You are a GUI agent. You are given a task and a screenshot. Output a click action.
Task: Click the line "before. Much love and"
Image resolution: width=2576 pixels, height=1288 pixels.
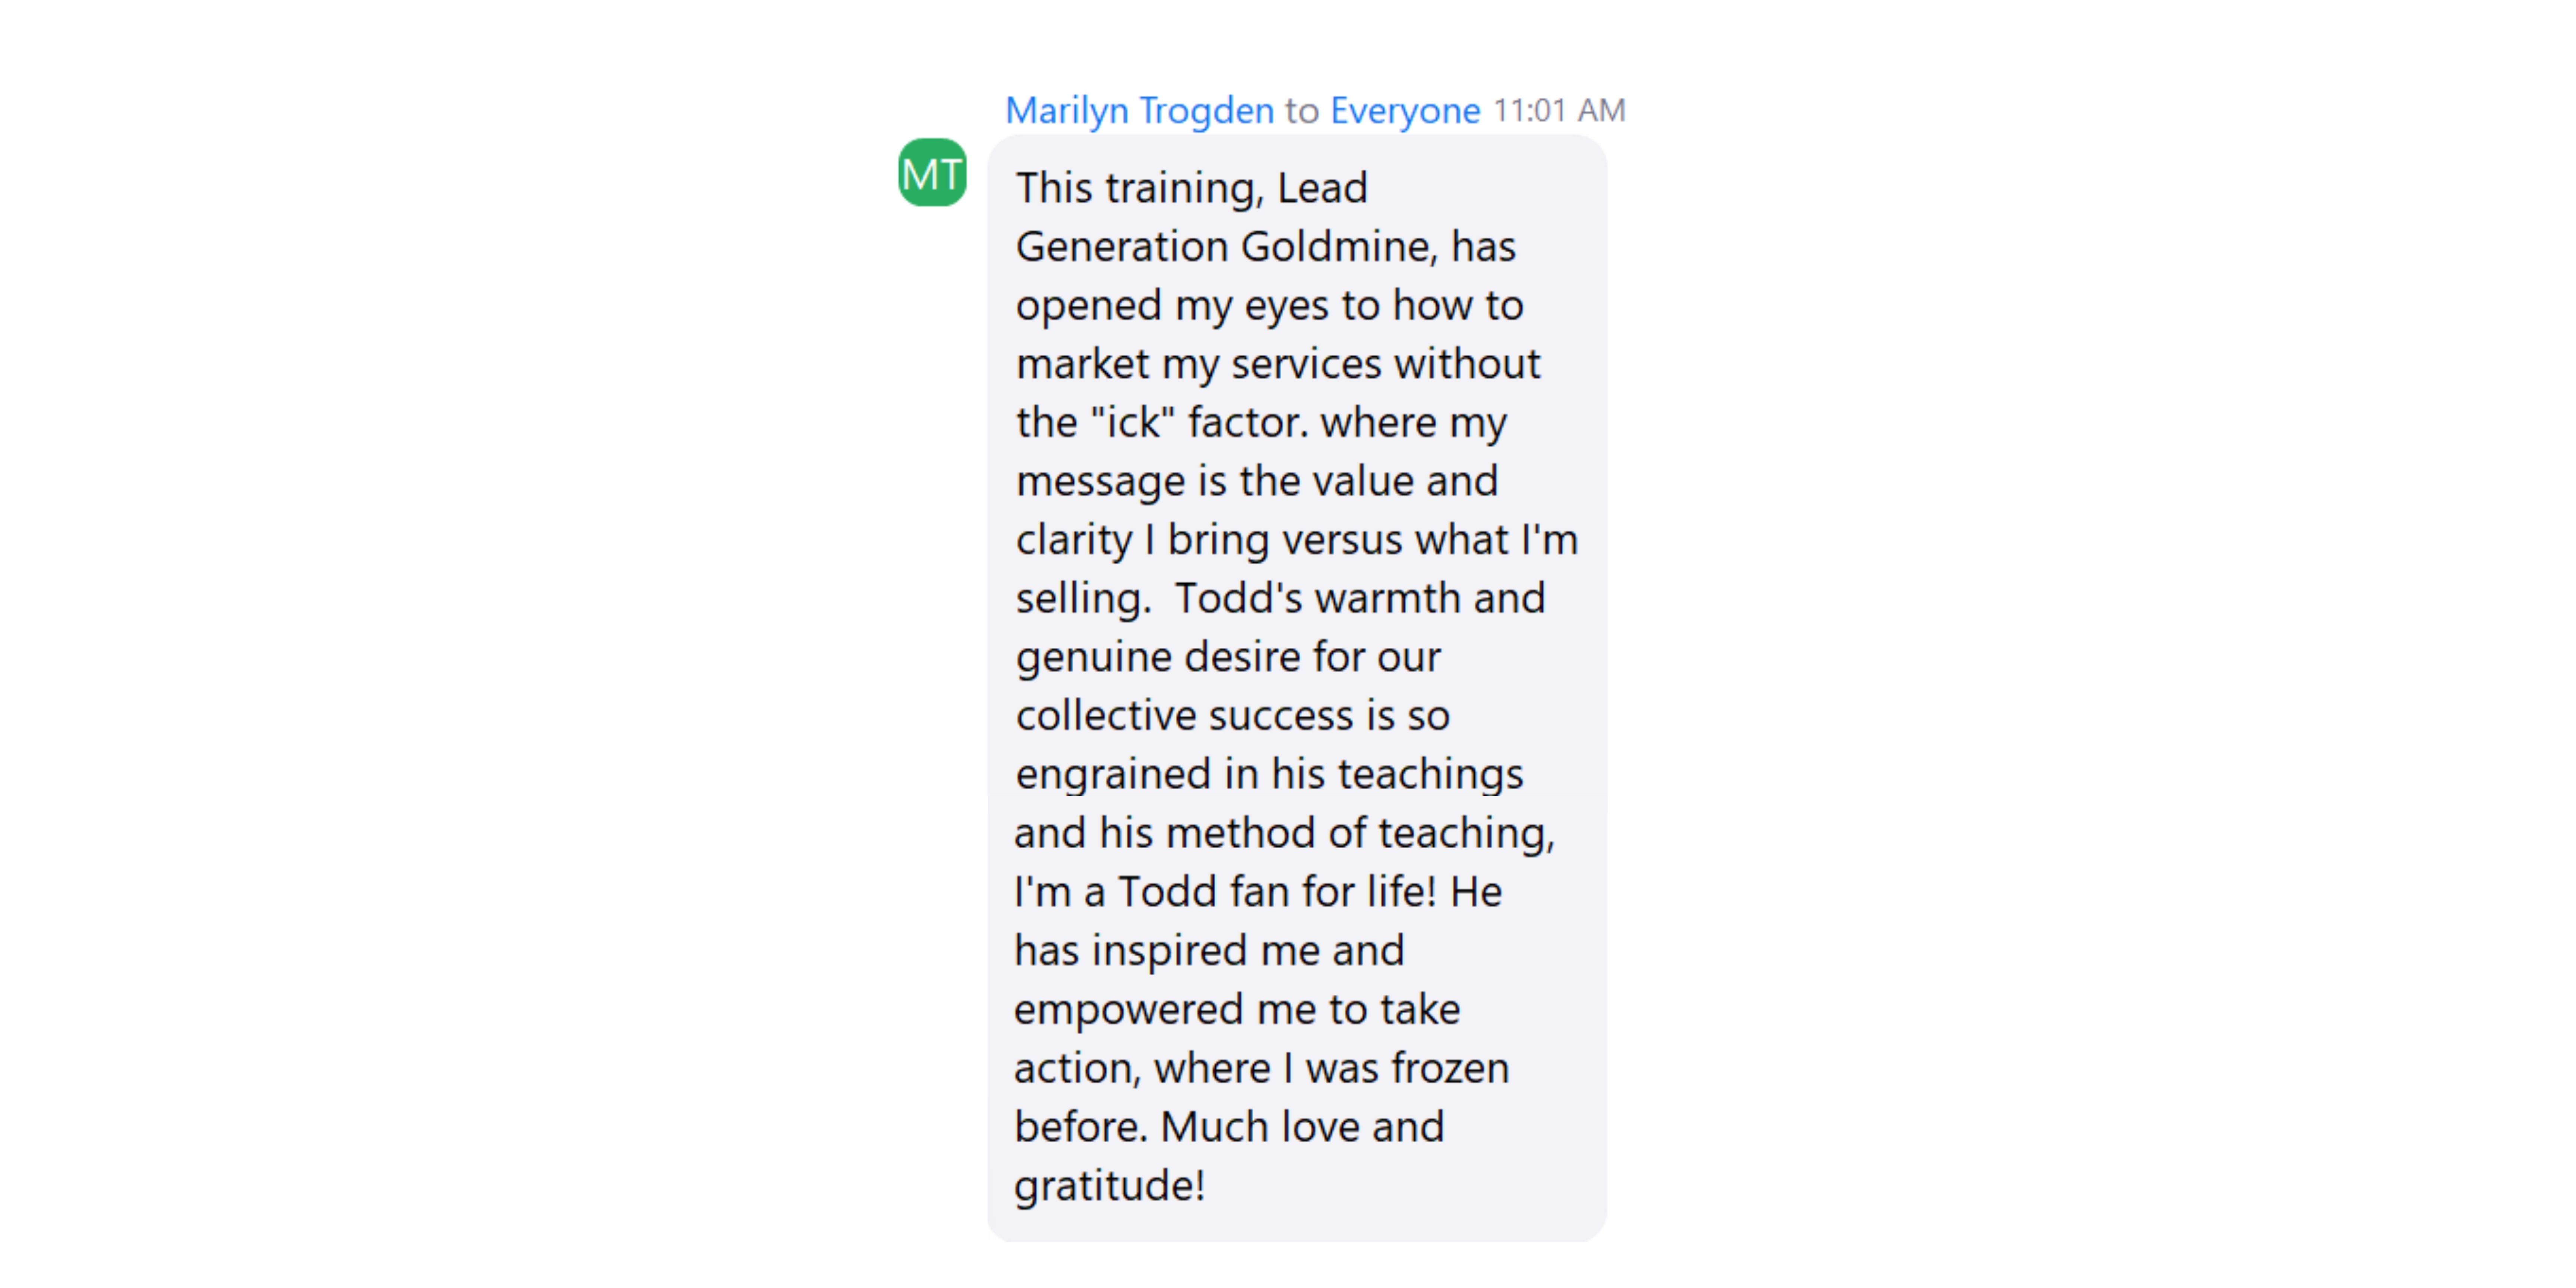(1229, 1127)
